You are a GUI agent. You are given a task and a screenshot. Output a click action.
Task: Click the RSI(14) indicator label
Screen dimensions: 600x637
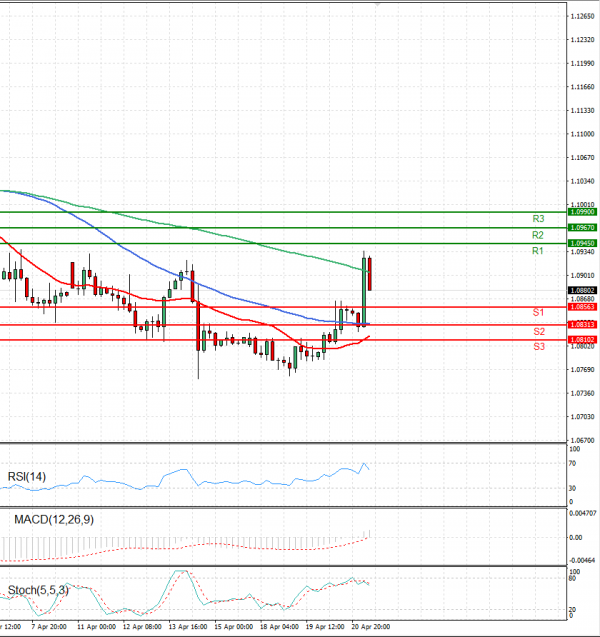27,477
